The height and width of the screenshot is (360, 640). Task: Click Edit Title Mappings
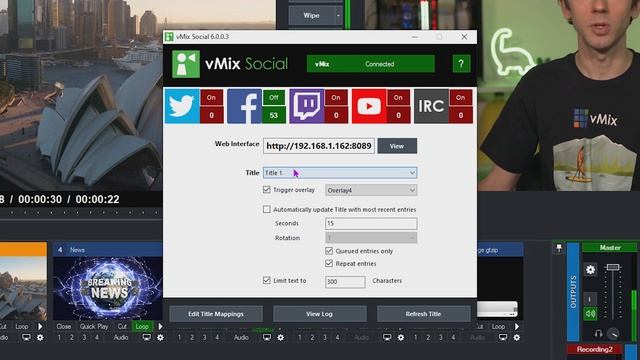click(216, 314)
